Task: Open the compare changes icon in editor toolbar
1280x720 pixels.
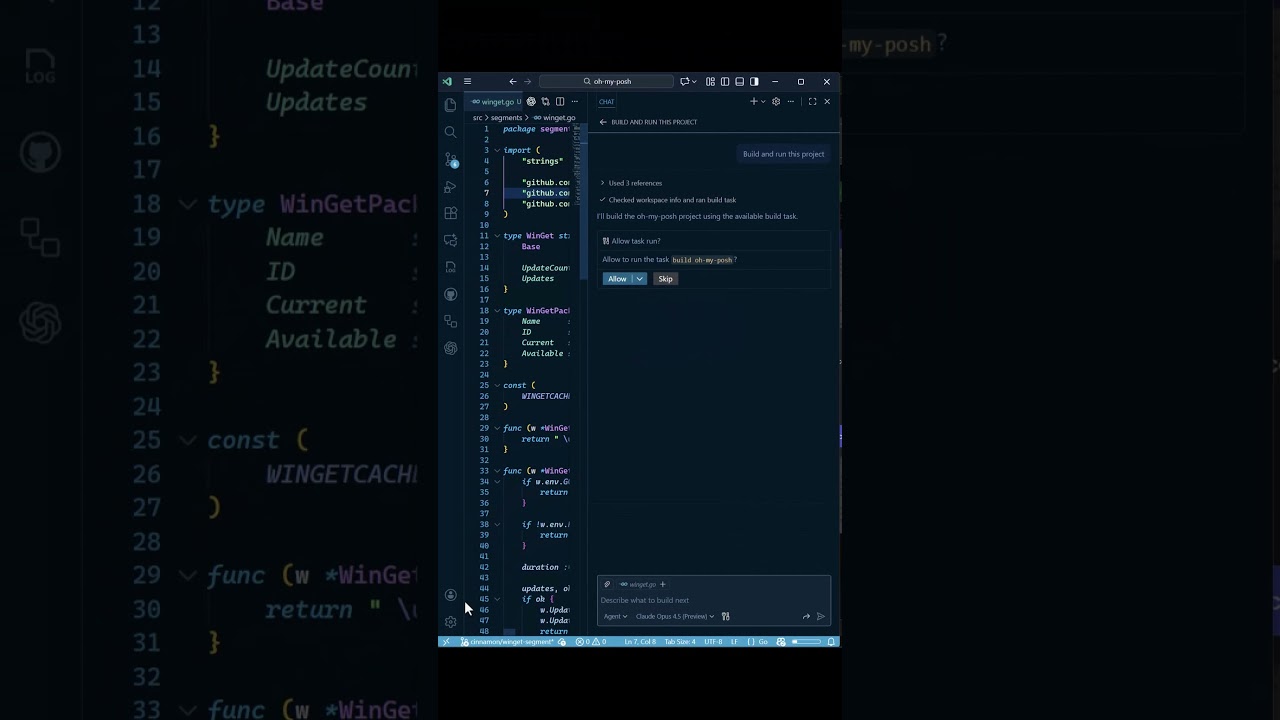Action: (545, 101)
